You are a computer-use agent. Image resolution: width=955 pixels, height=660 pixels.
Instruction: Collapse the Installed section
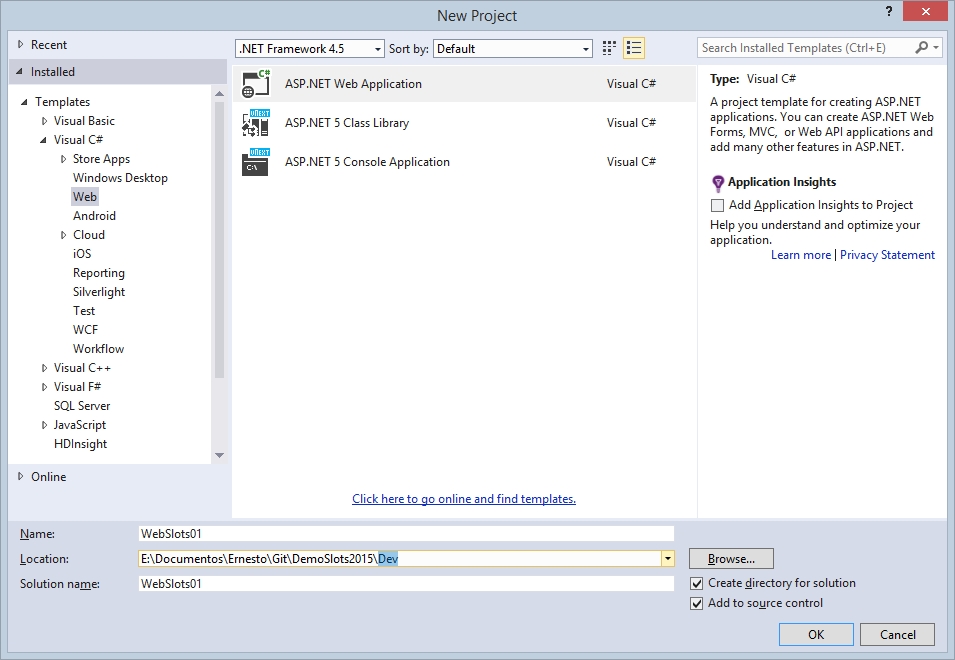[20, 72]
